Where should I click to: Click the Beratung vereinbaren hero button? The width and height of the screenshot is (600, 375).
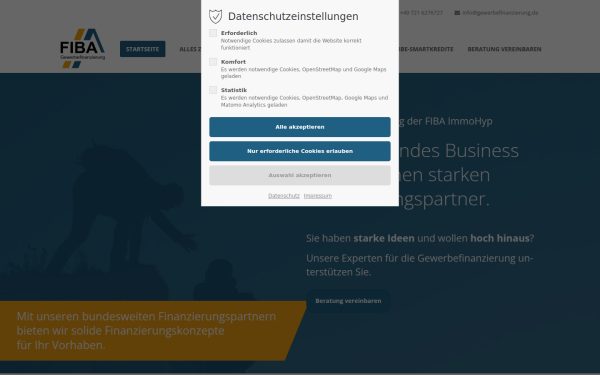coord(348,301)
